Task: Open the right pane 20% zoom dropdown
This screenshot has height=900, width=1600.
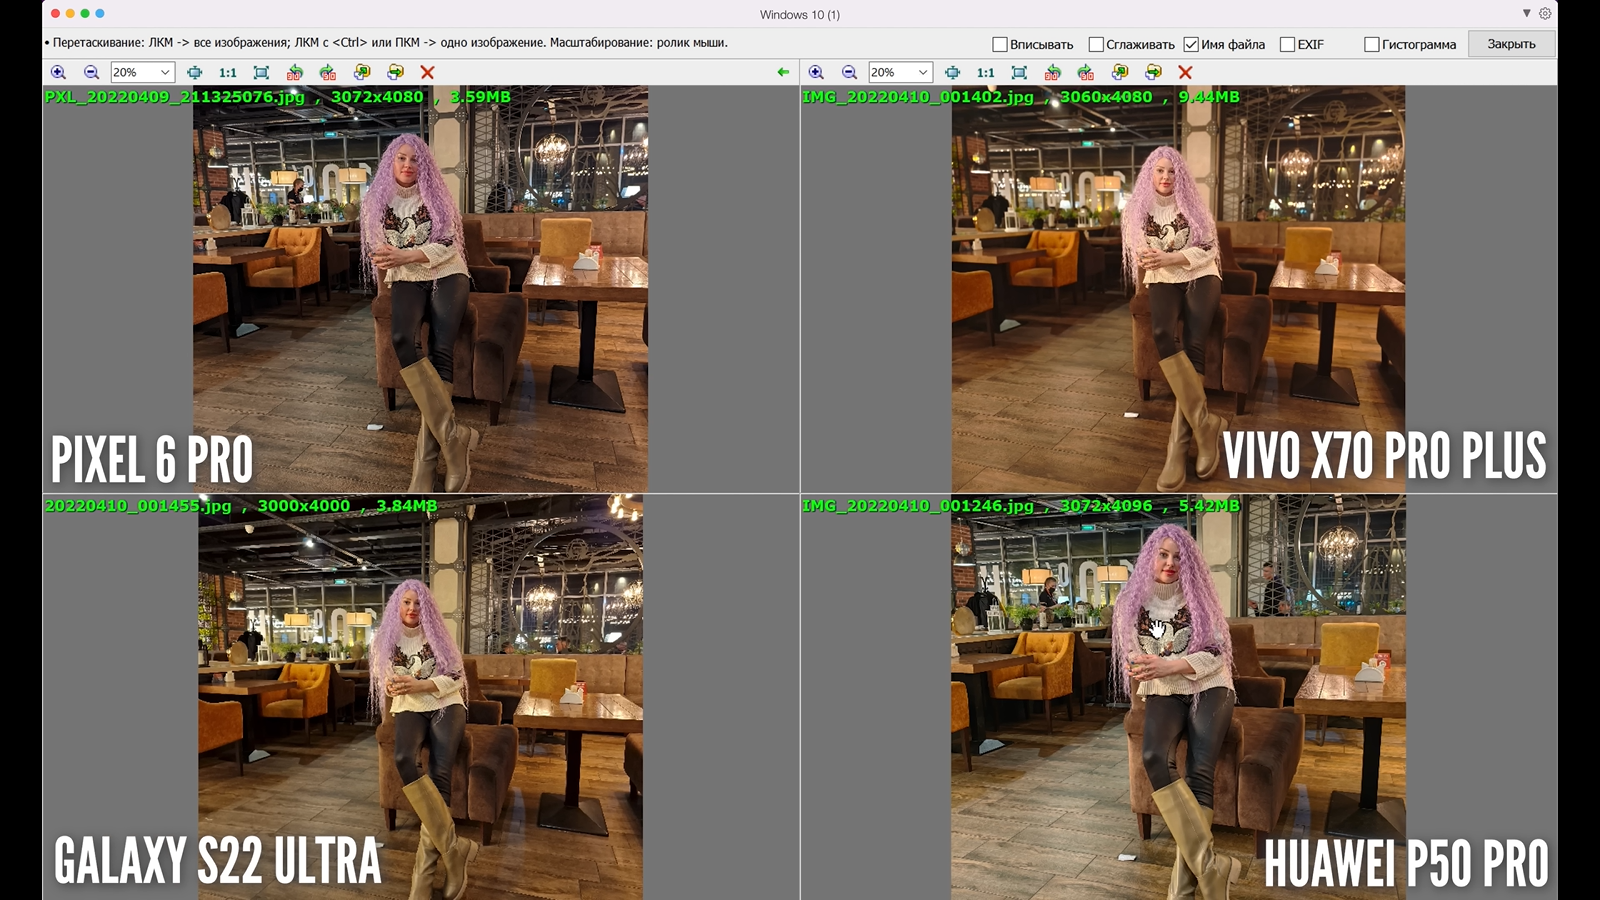Action: coord(922,72)
